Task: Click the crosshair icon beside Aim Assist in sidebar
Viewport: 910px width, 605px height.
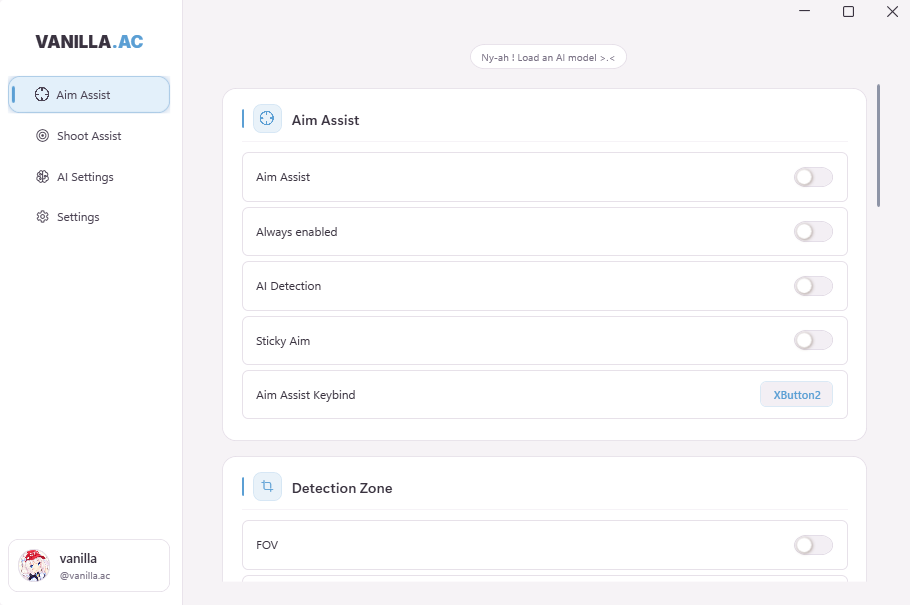Action: (x=42, y=94)
